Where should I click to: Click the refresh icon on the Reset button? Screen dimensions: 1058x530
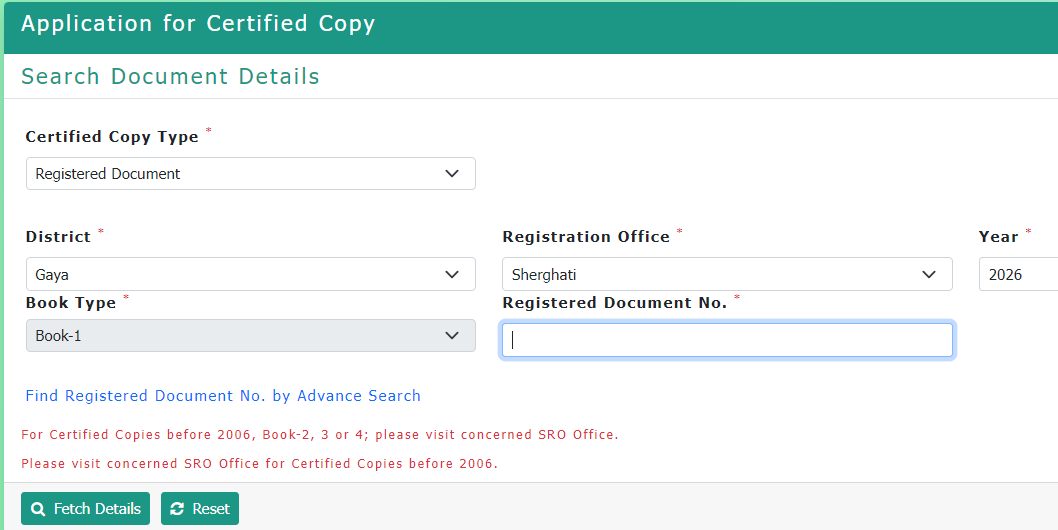[177, 509]
